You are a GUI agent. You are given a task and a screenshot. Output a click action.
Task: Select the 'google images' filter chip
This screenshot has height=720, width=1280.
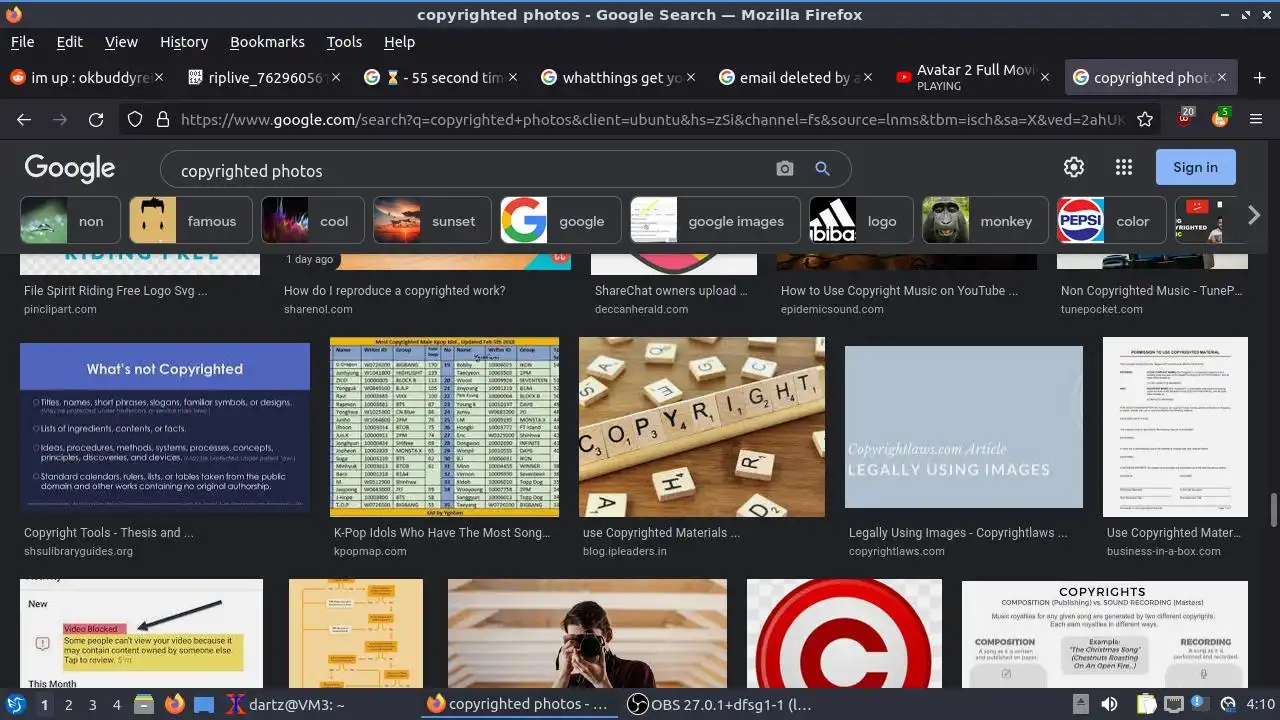point(715,221)
